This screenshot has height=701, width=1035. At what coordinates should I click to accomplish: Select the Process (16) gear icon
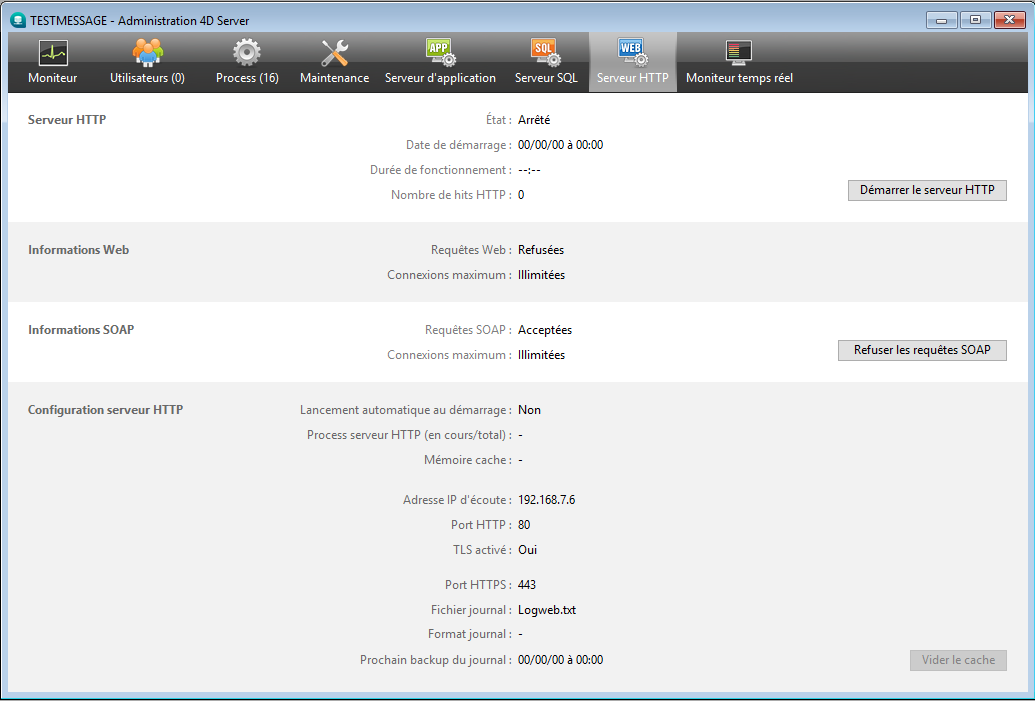[x=247, y=53]
